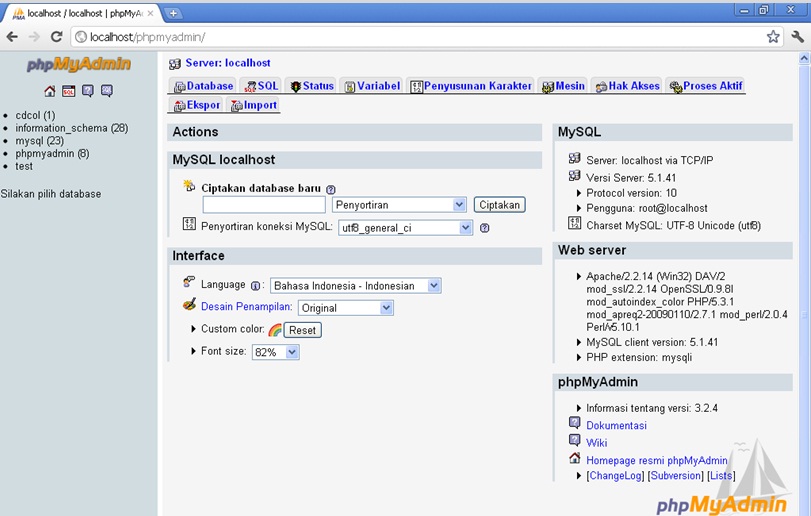Click the phpMyAdmin logo in the sidebar
Image resolution: width=811 pixels, height=516 pixels.
[79, 64]
